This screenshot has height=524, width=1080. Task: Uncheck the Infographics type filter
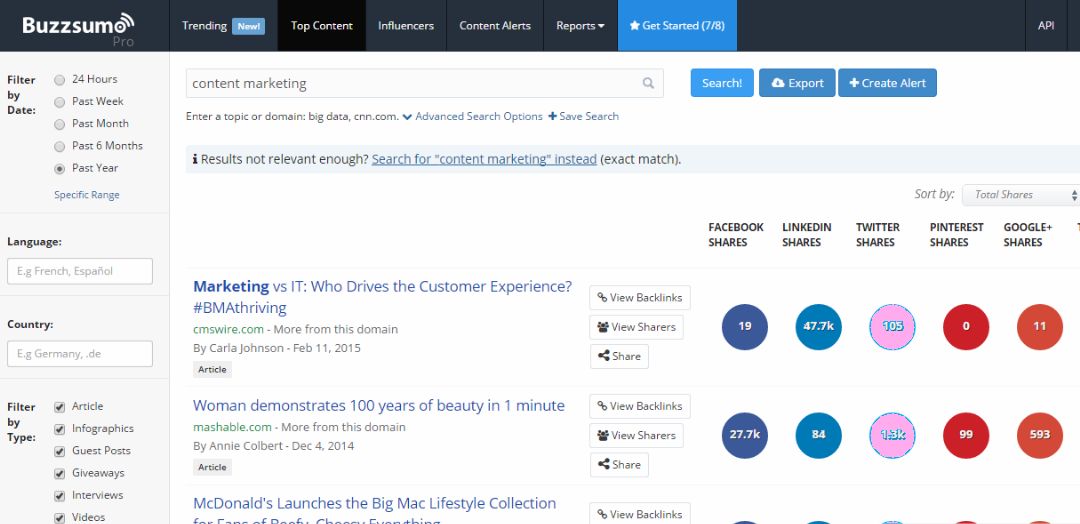tap(60, 429)
